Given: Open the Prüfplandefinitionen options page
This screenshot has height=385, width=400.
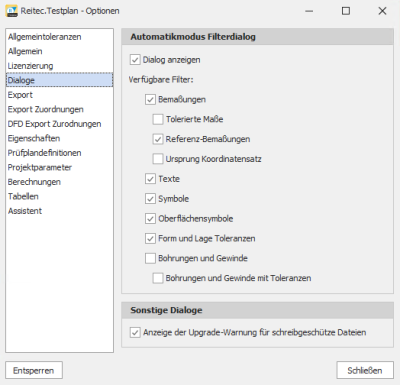Looking at the screenshot, I should pos(59,153).
